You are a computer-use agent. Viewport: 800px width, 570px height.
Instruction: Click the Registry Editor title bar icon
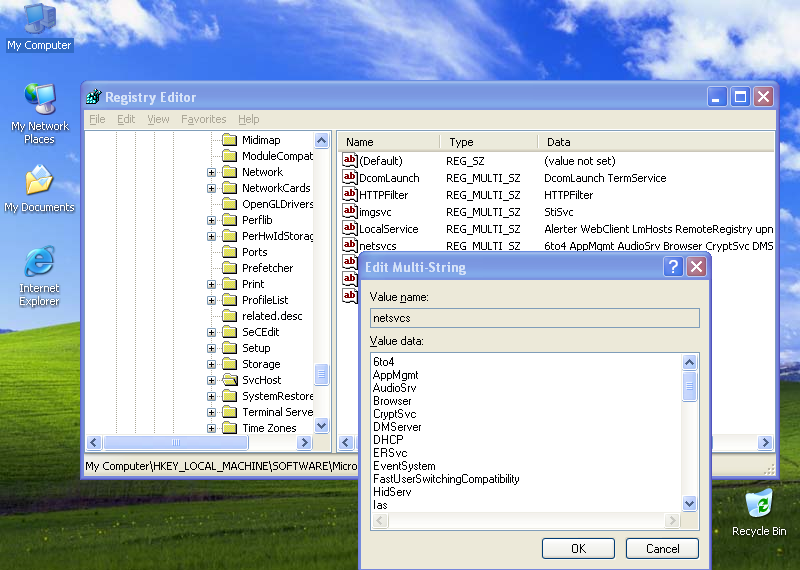[x=94, y=96]
